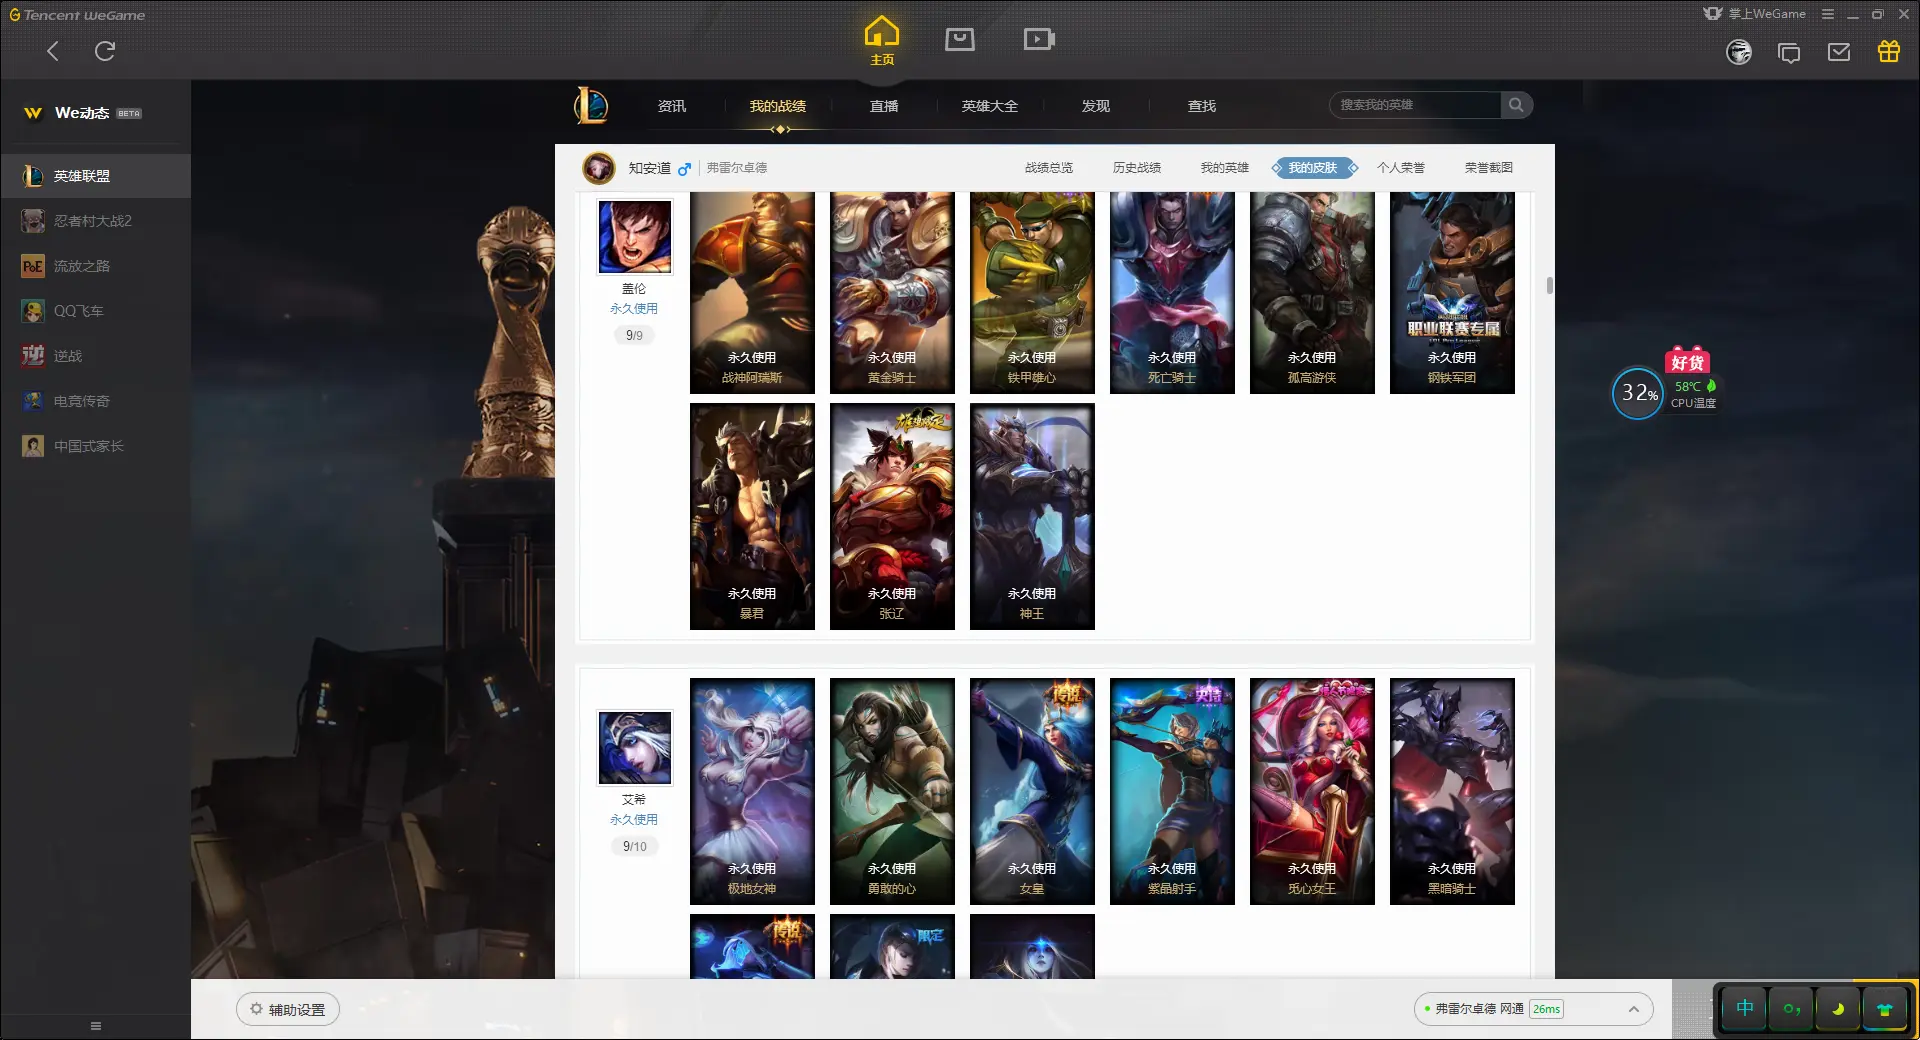Switch to the 荣誉截图 sub-tab
The image size is (1920, 1040).
(1489, 168)
